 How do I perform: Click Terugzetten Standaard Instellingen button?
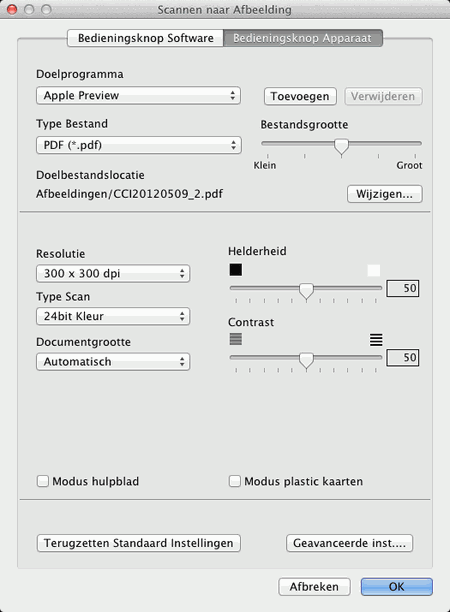coord(139,543)
